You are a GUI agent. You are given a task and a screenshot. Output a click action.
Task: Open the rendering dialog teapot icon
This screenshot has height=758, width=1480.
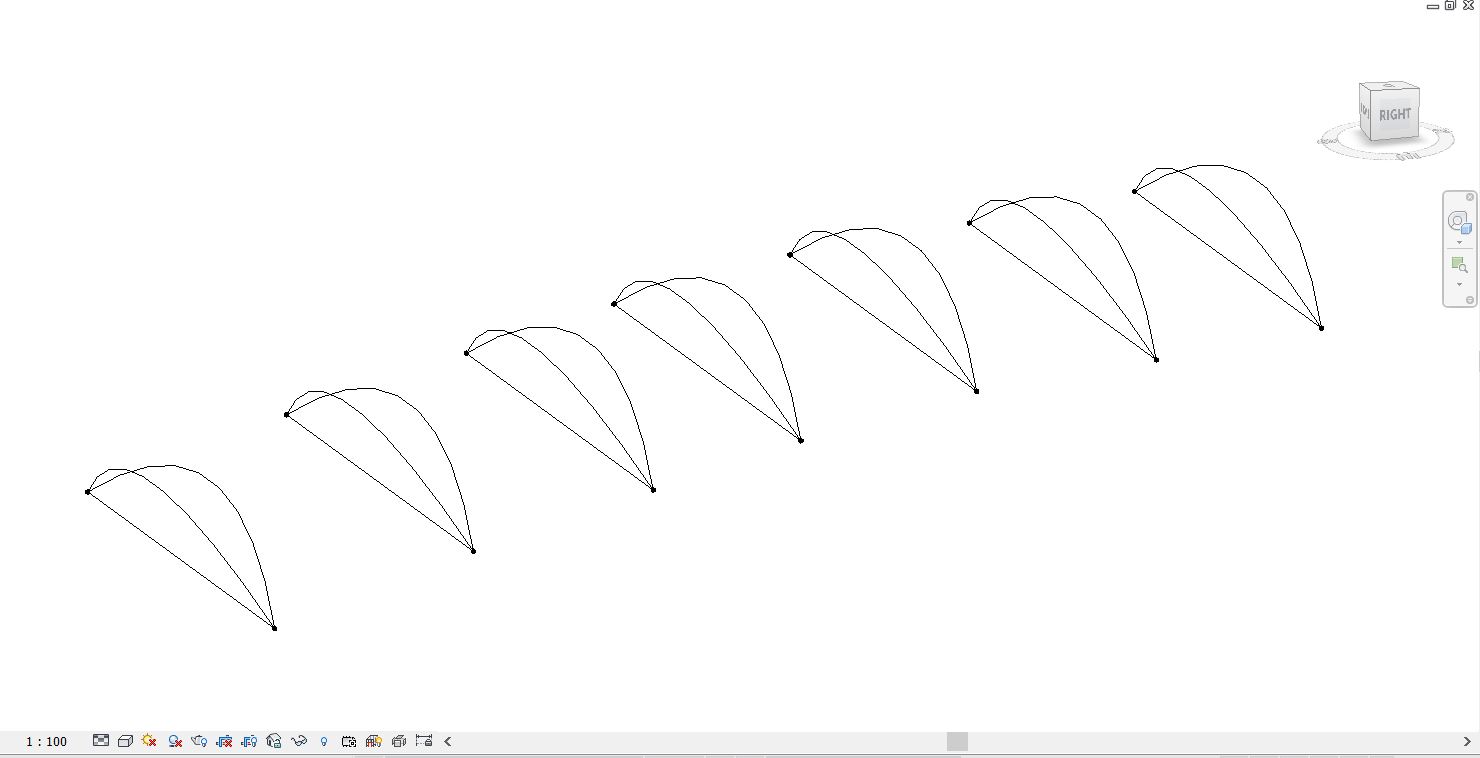199,741
